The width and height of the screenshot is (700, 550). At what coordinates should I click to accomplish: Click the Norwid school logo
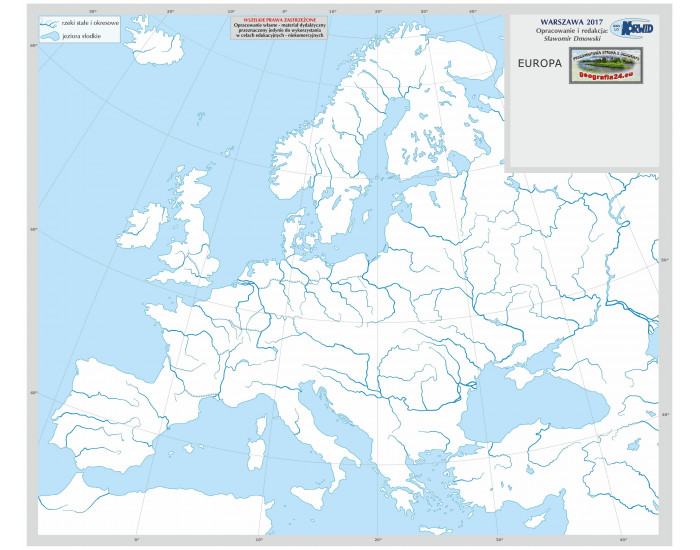coord(632,28)
